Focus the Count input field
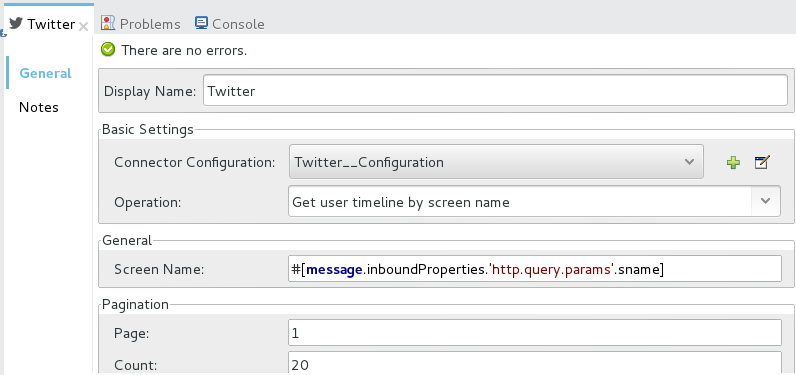 (x=535, y=363)
